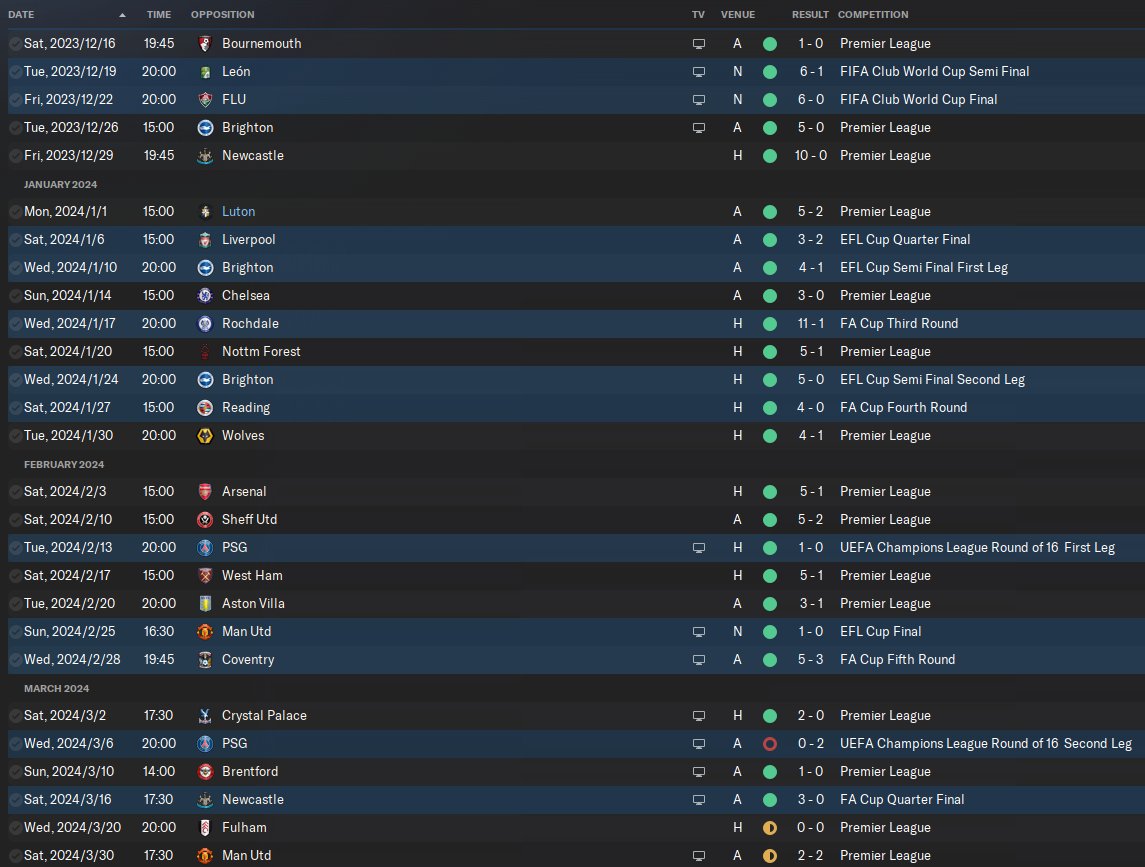Collapse the JANUARY 2024 month section header

(x=61, y=185)
